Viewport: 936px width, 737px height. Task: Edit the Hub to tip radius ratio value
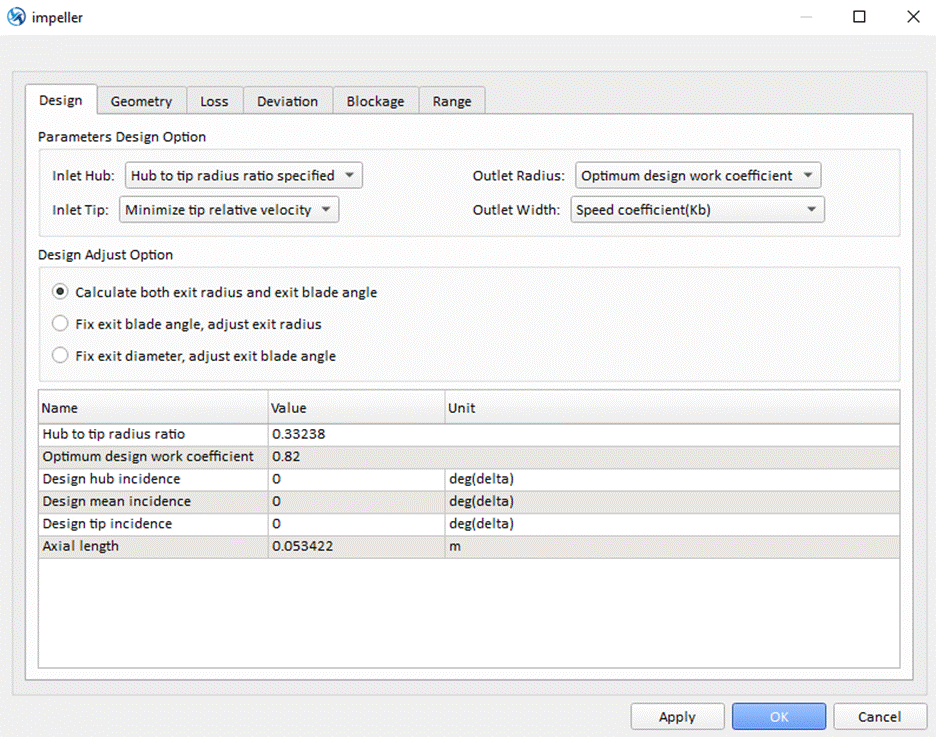point(355,434)
